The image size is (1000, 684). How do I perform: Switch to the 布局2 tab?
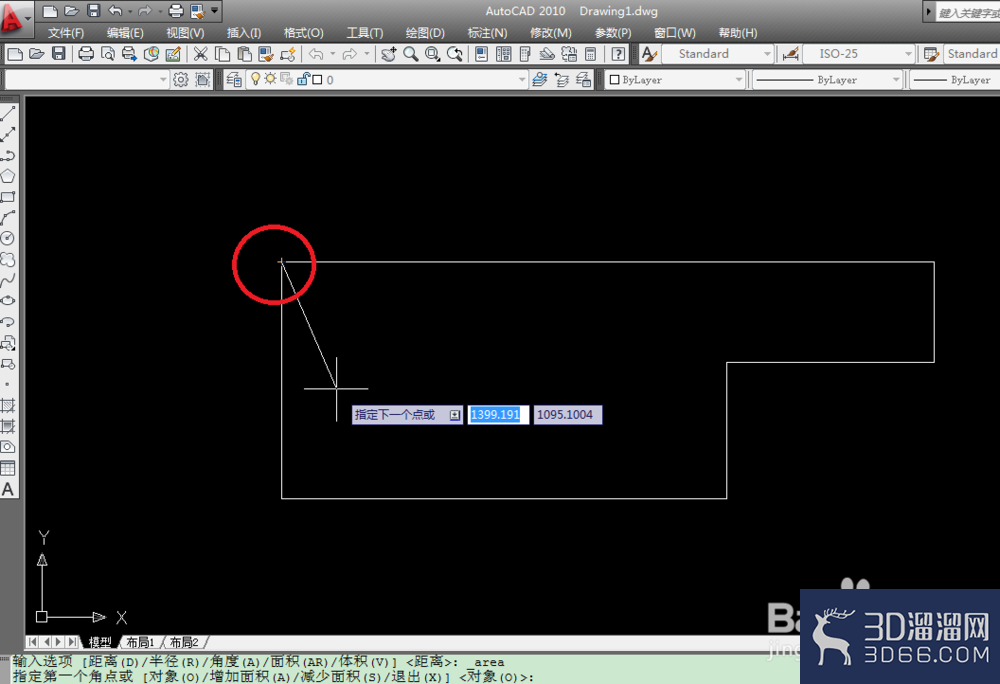click(x=184, y=642)
